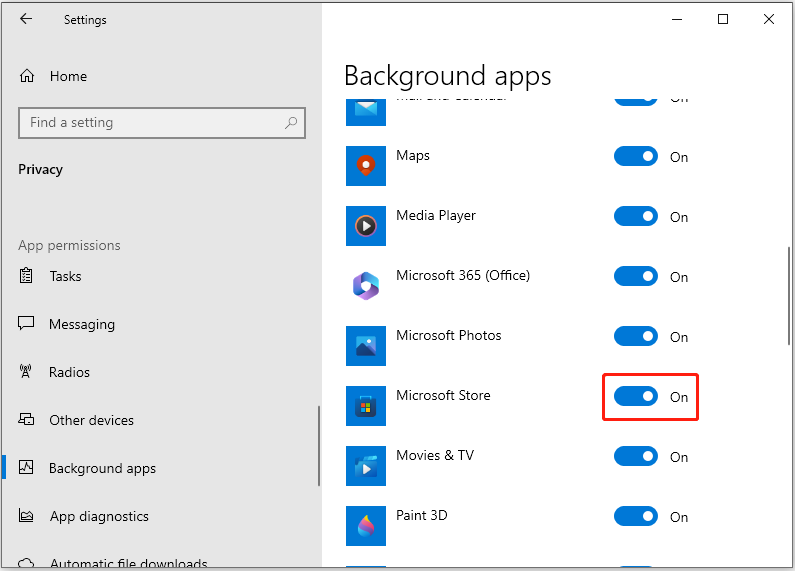Click the Microsoft Photos label

click(x=448, y=335)
